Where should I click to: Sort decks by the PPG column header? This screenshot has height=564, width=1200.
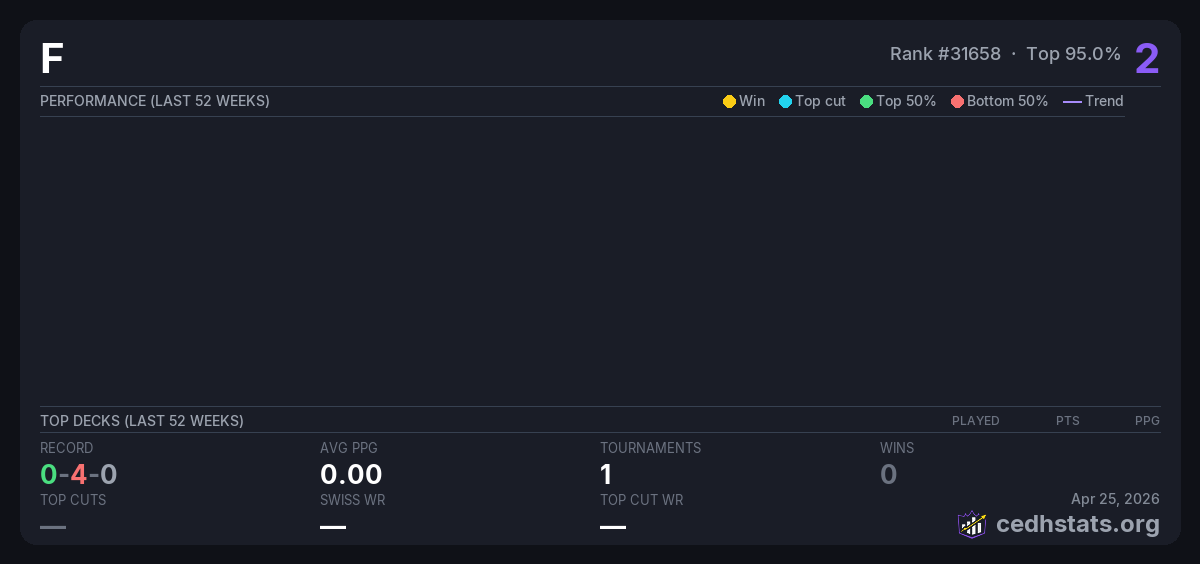[1147, 421]
